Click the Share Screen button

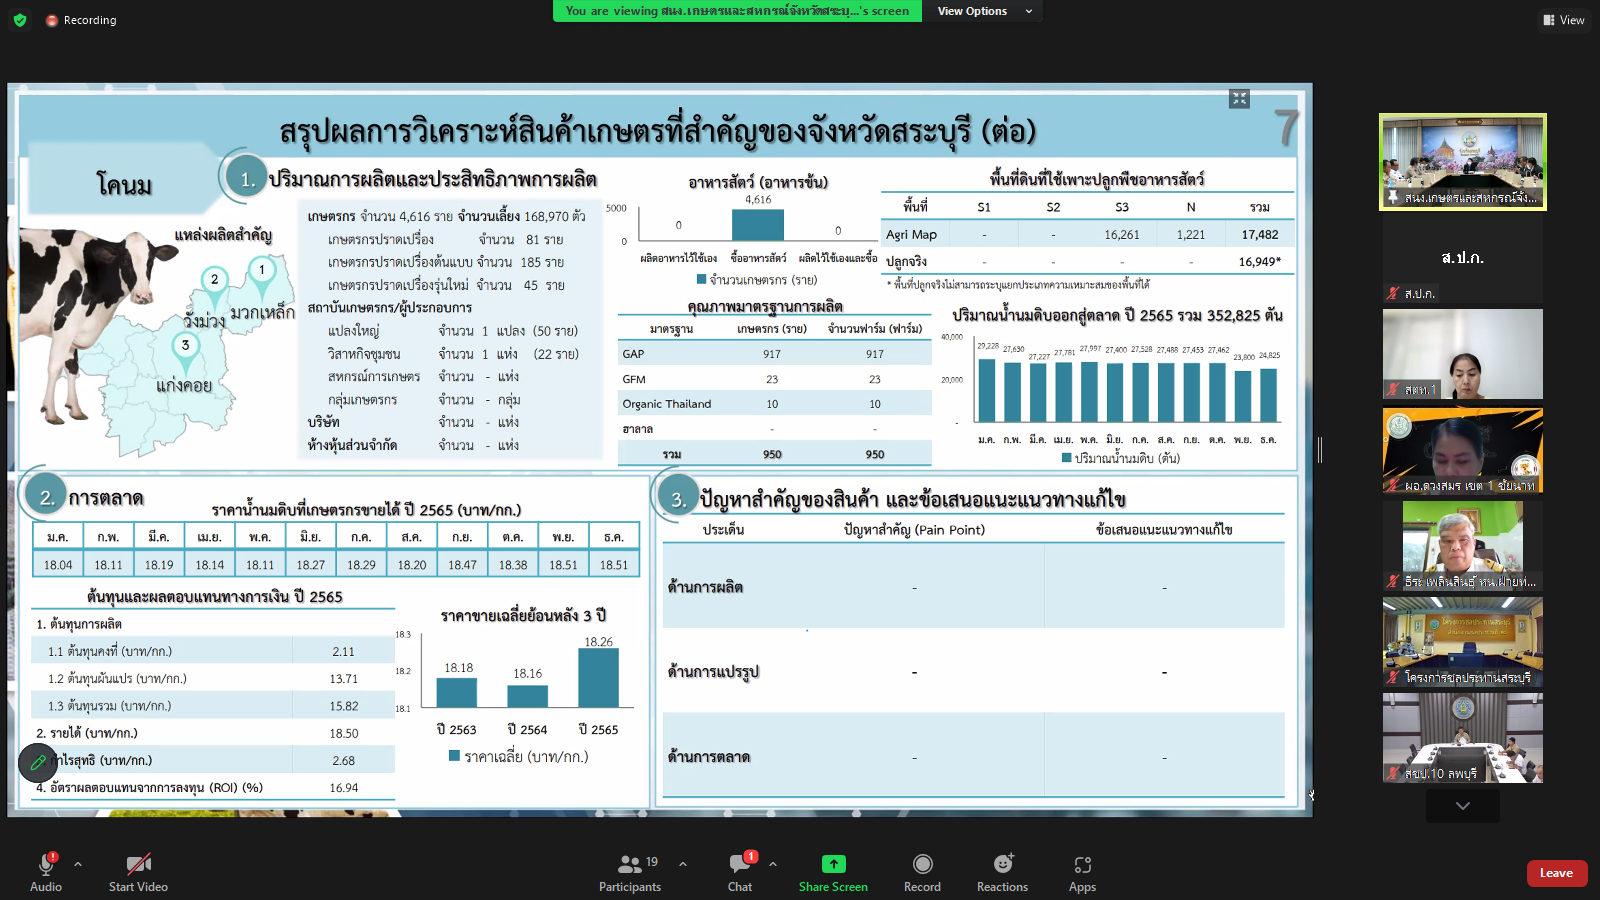click(x=833, y=872)
